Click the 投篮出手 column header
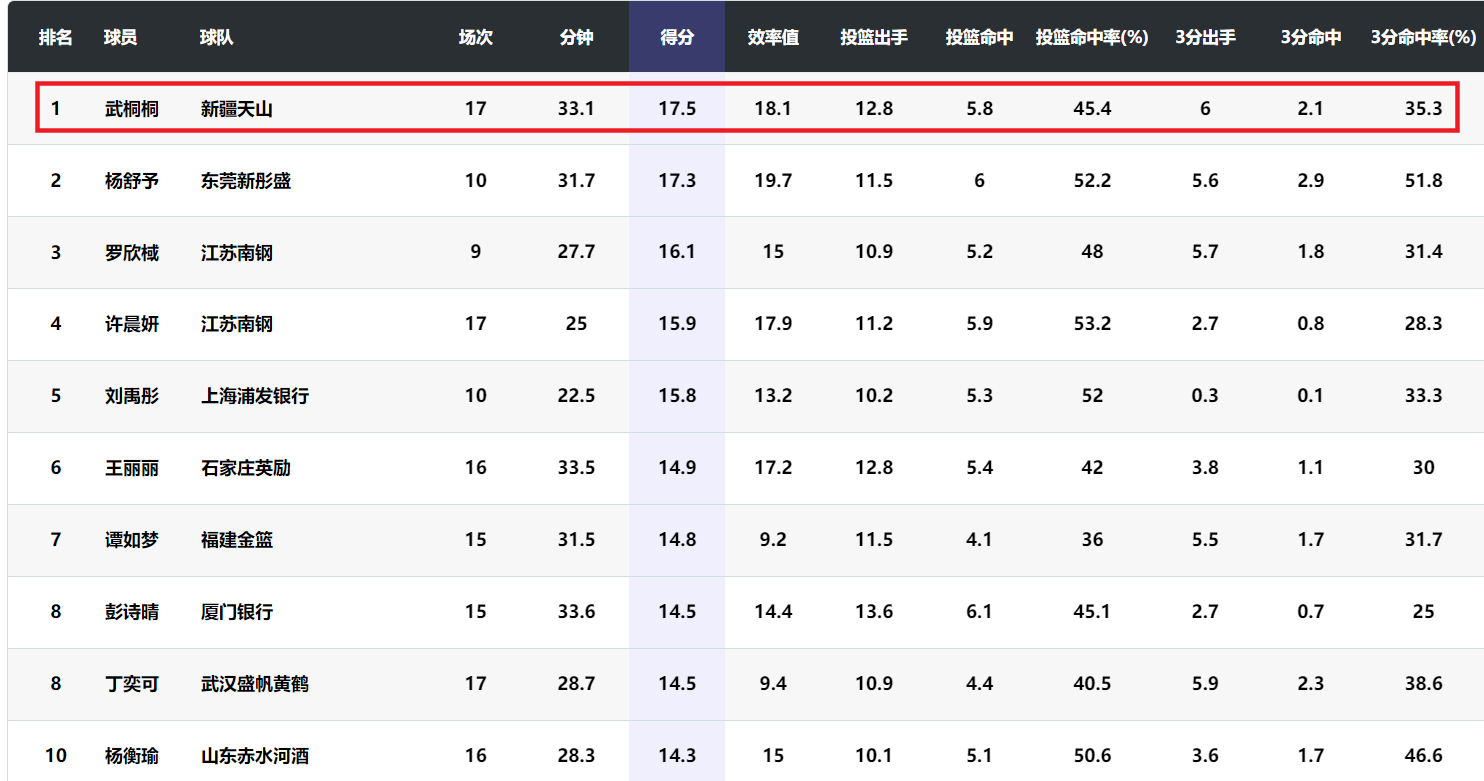This screenshot has height=781, width=1484. coord(874,38)
